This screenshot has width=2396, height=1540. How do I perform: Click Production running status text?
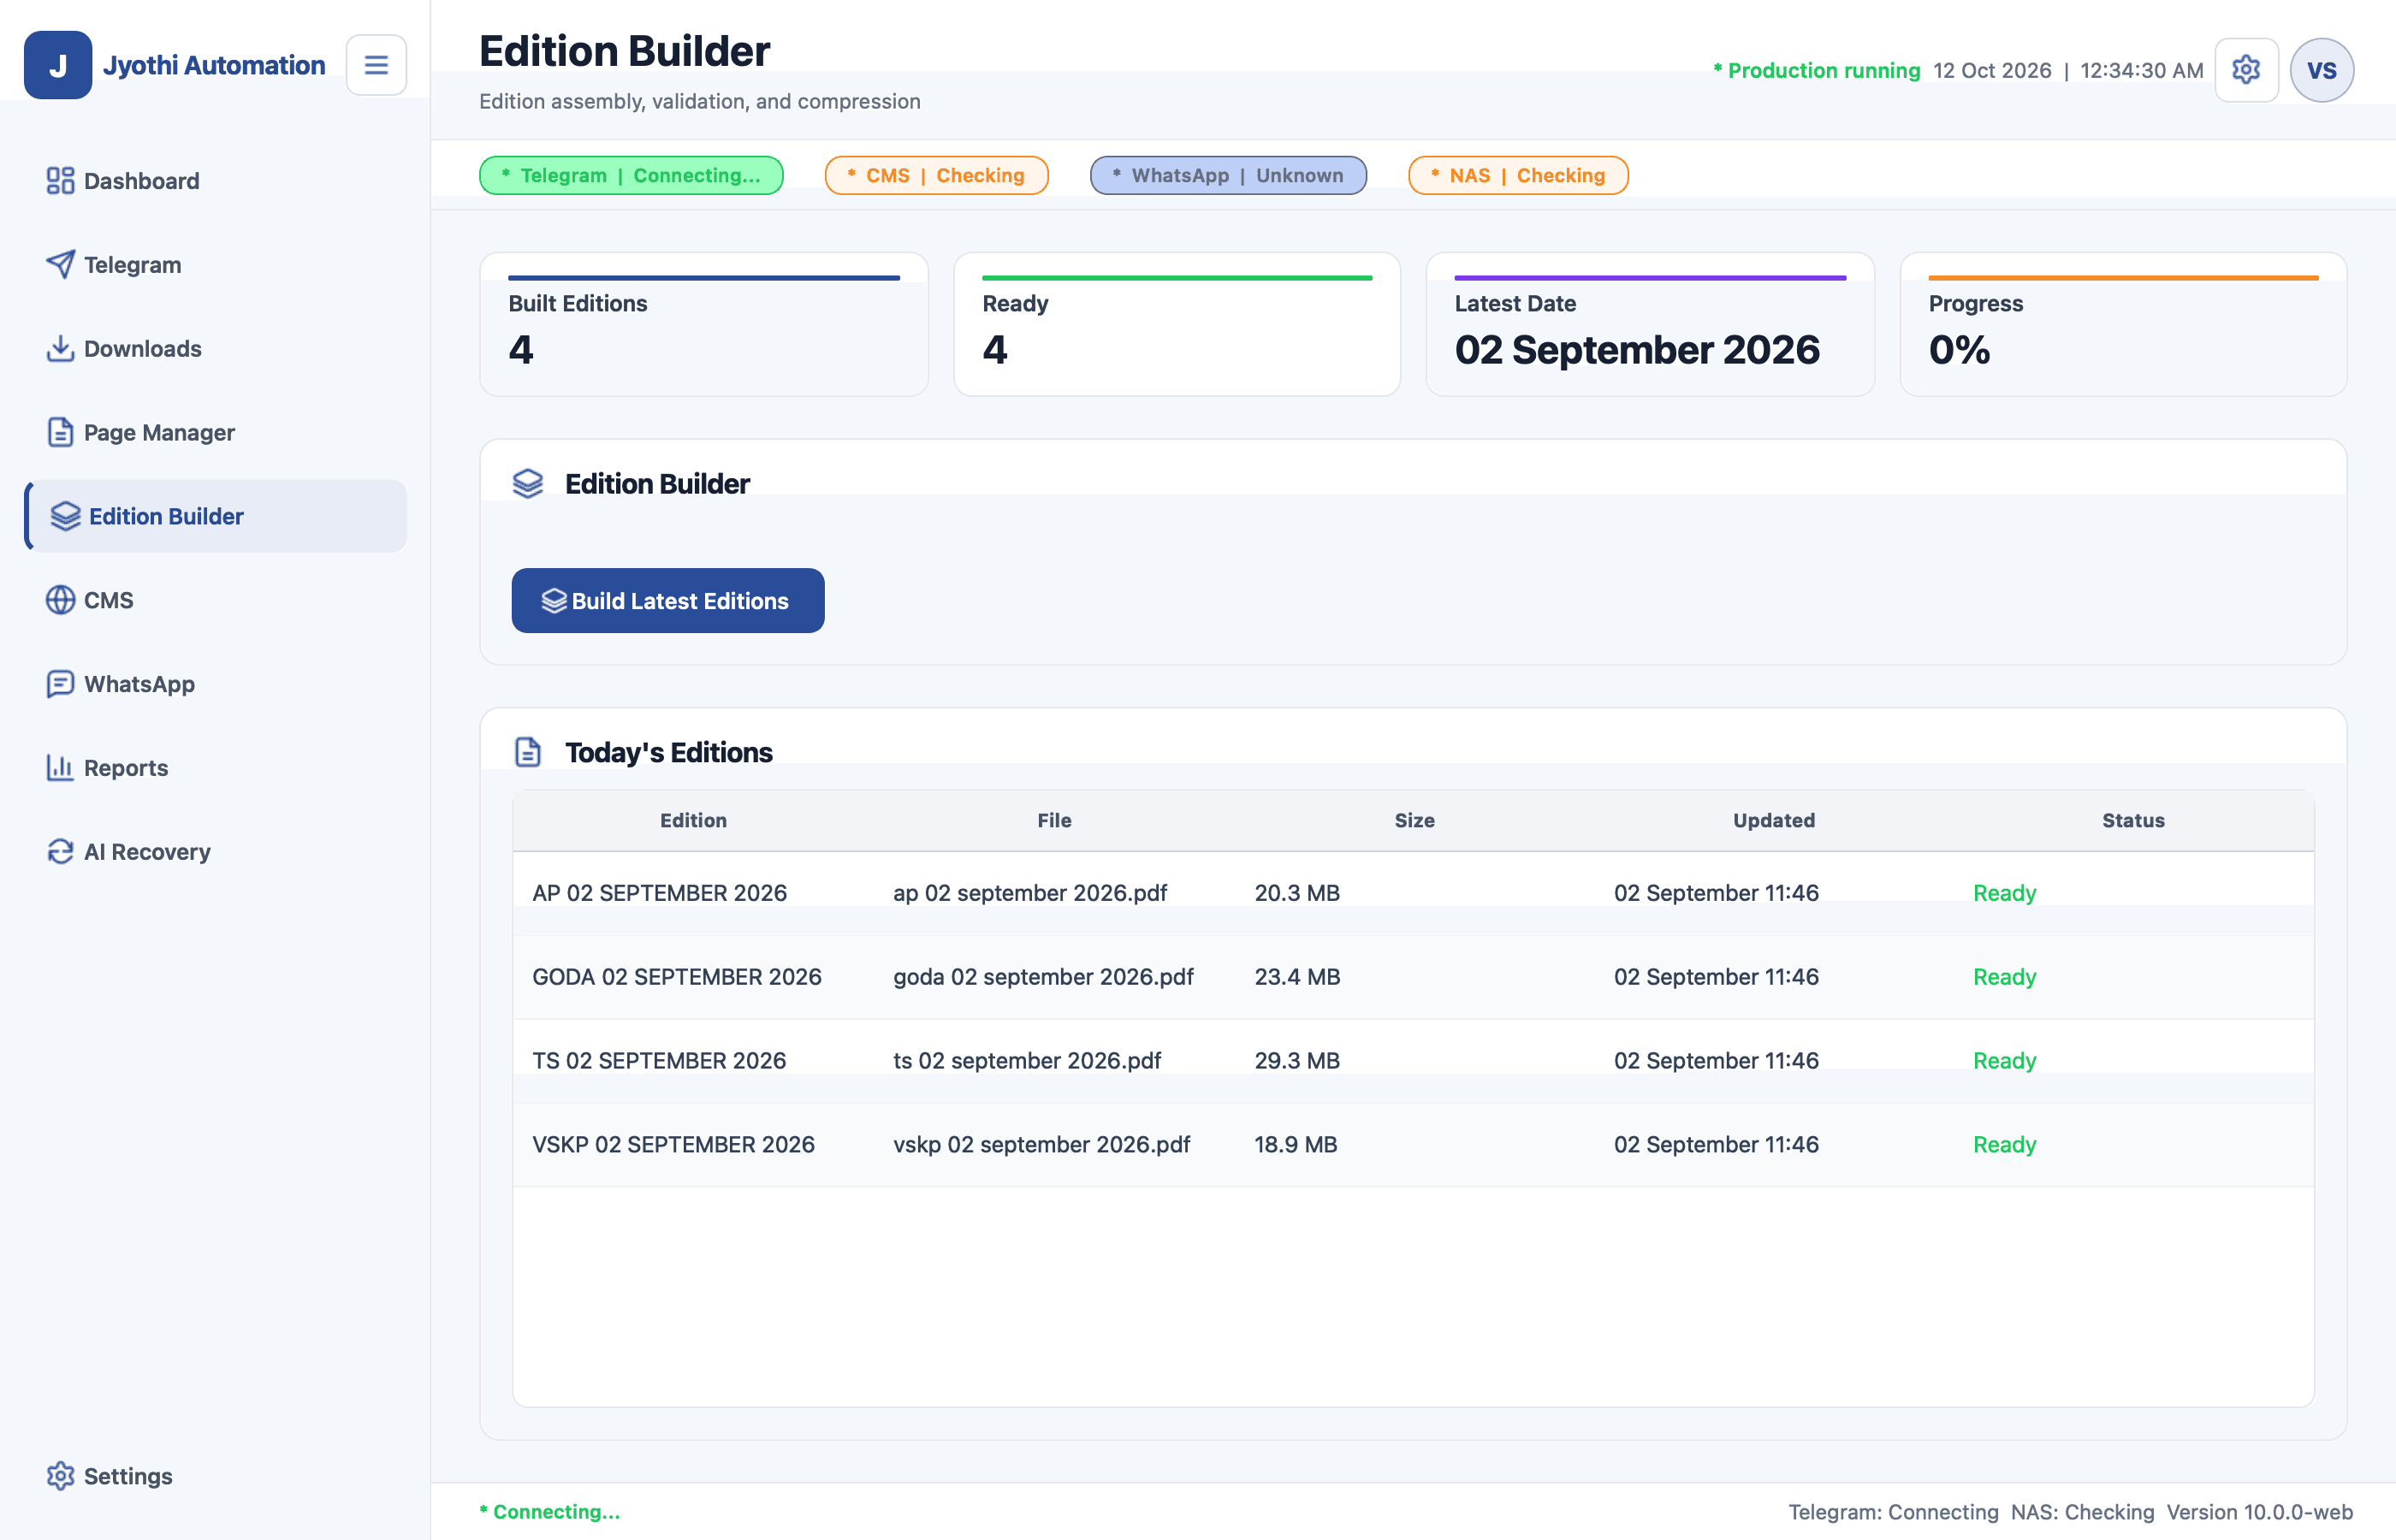[1817, 70]
